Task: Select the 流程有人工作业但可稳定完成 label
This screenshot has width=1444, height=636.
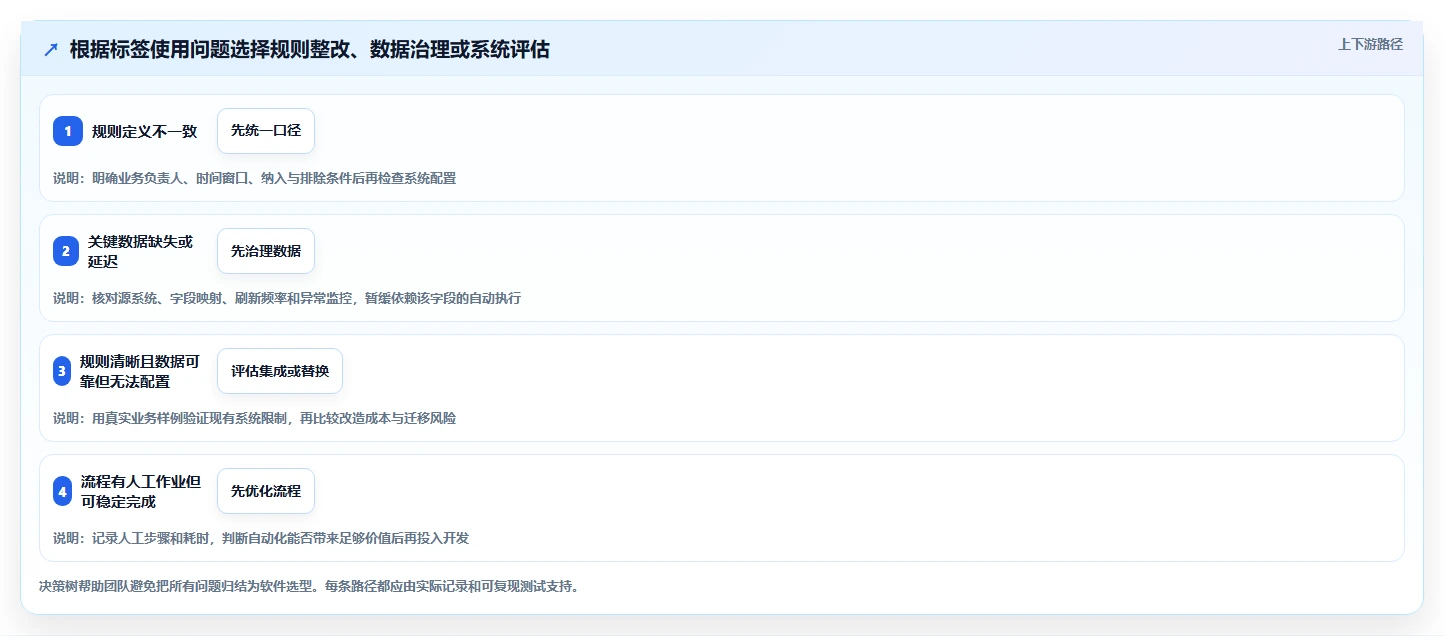Action: 141,491
